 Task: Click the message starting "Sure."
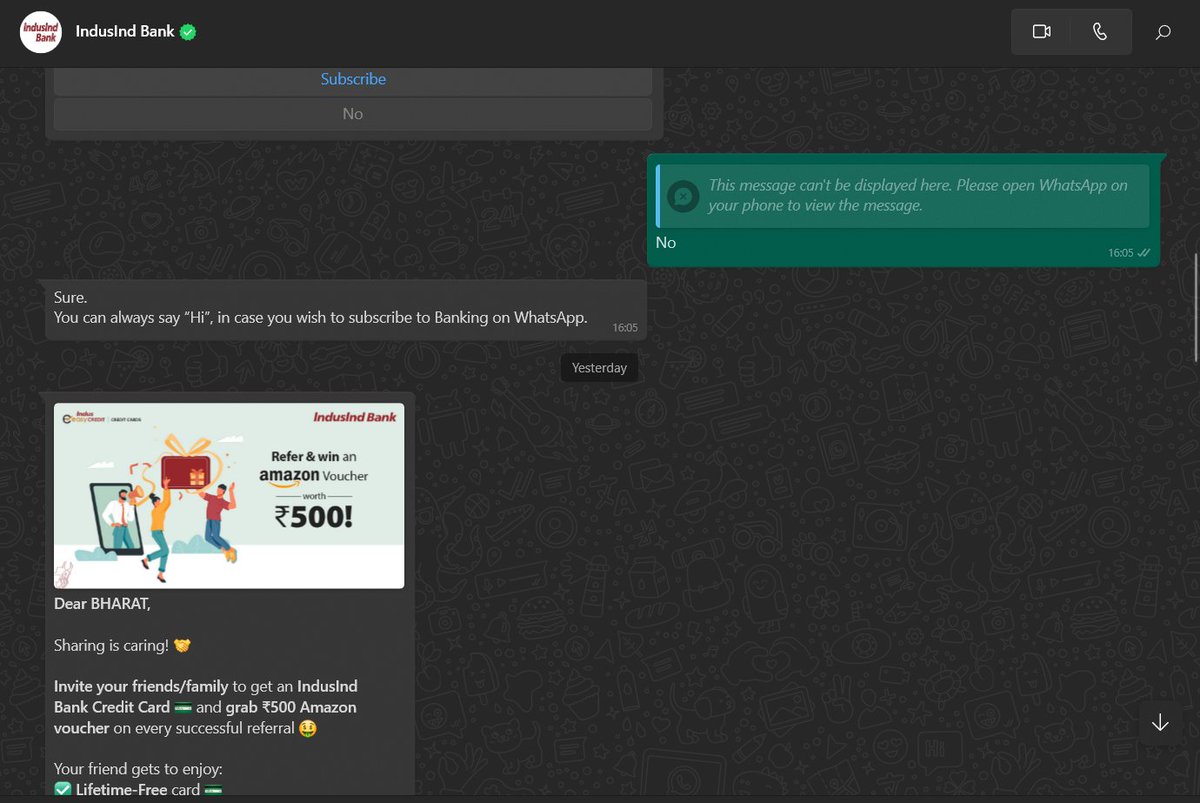point(345,308)
